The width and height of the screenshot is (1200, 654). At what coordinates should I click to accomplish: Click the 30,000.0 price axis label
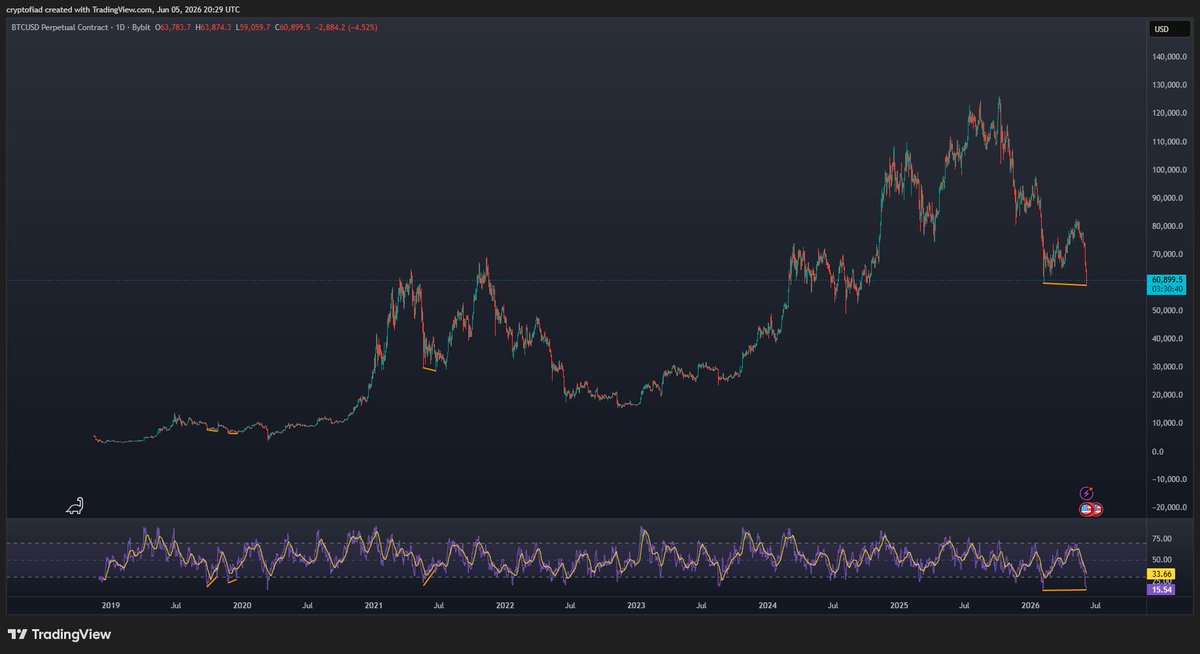1169,367
